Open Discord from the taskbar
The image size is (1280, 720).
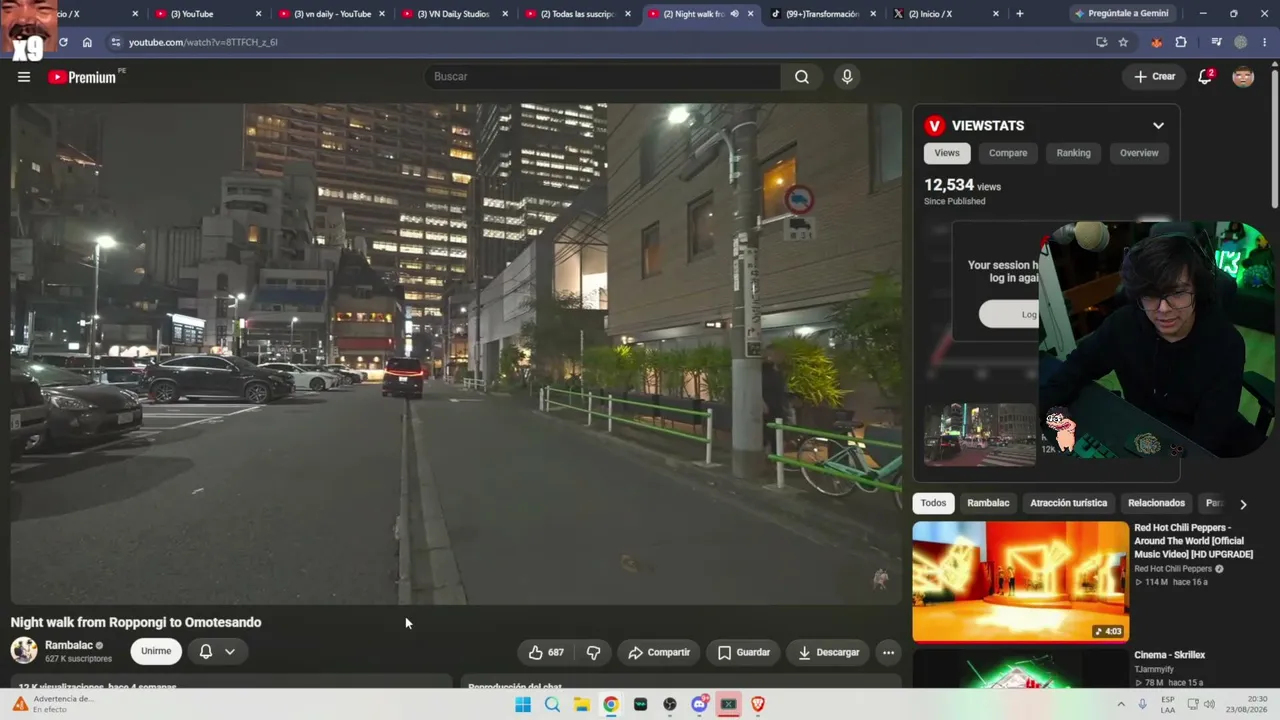click(x=699, y=704)
